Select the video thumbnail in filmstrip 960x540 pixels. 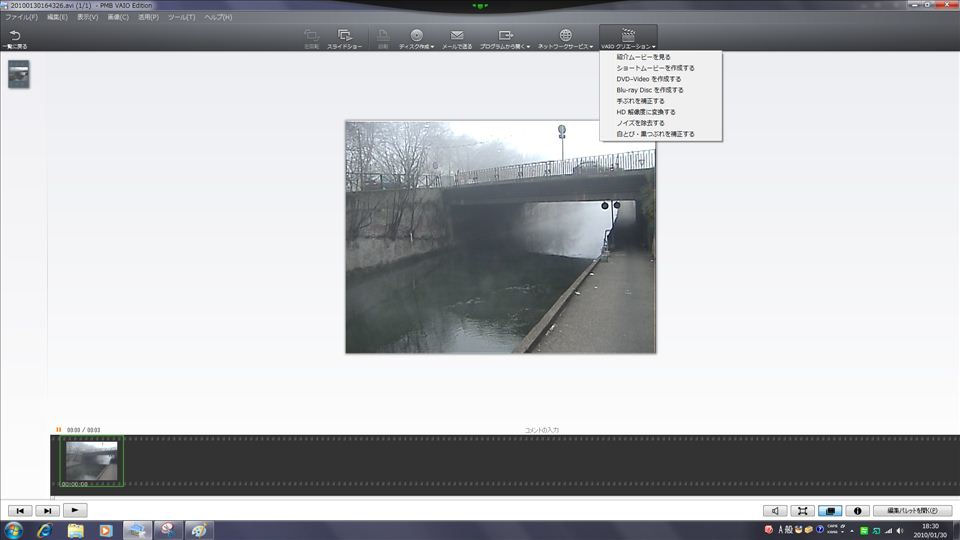coord(91,462)
